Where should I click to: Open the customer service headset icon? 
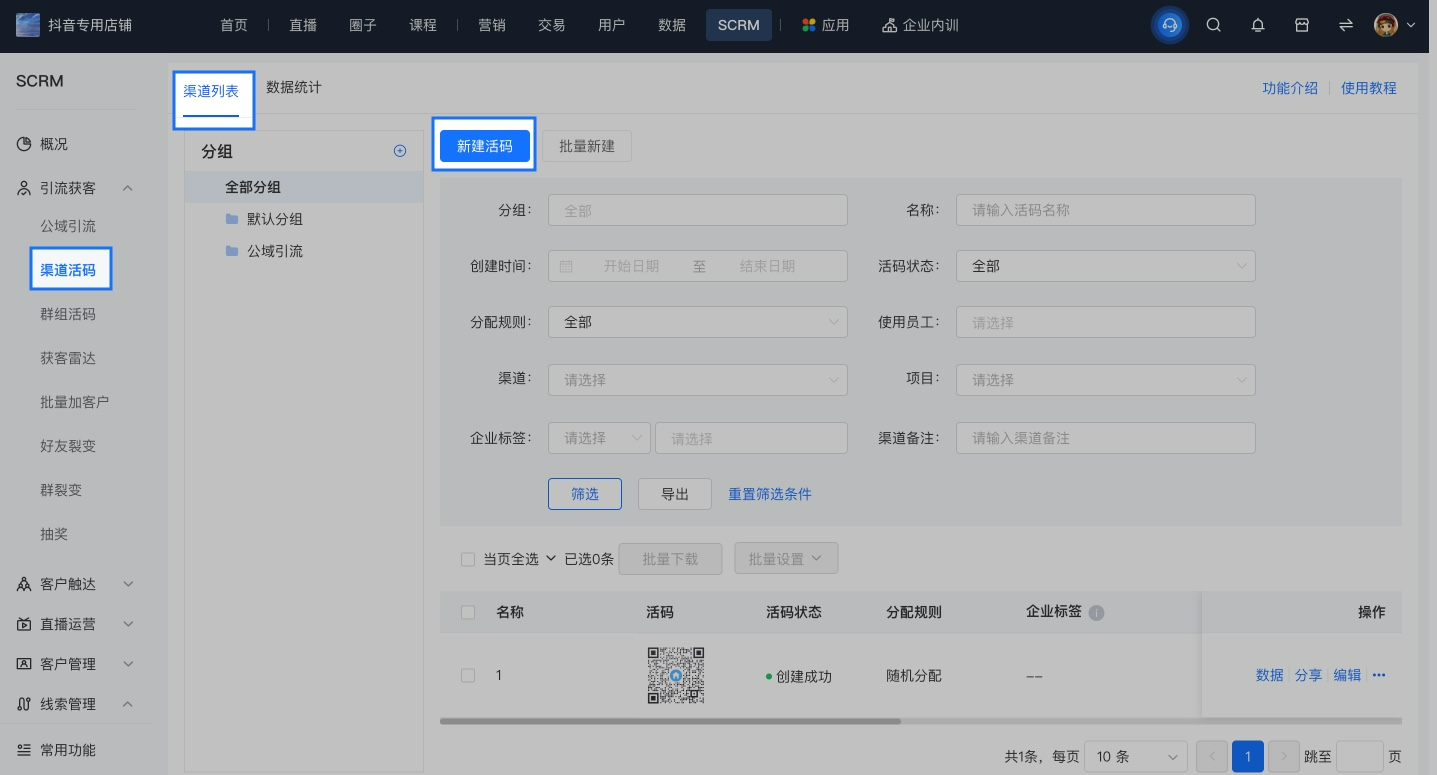1170,25
